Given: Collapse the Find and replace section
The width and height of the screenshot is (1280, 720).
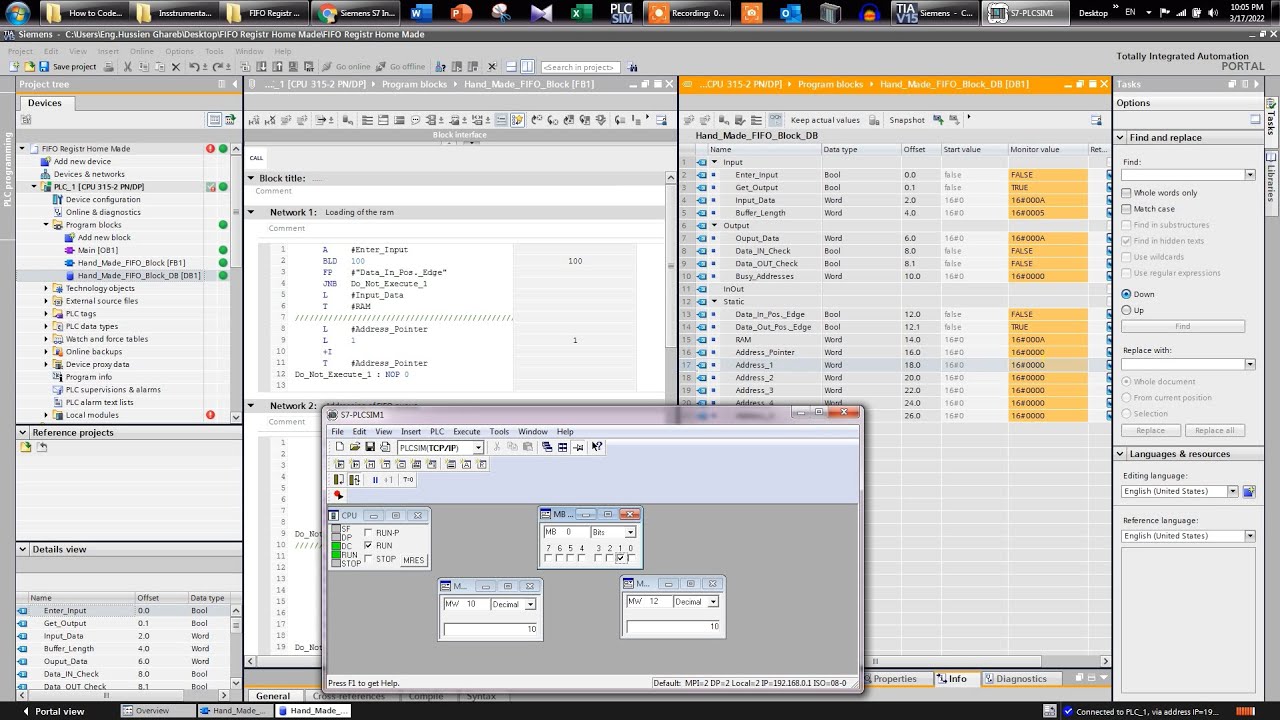Looking at the screenshot, I should pos(1122,138).
